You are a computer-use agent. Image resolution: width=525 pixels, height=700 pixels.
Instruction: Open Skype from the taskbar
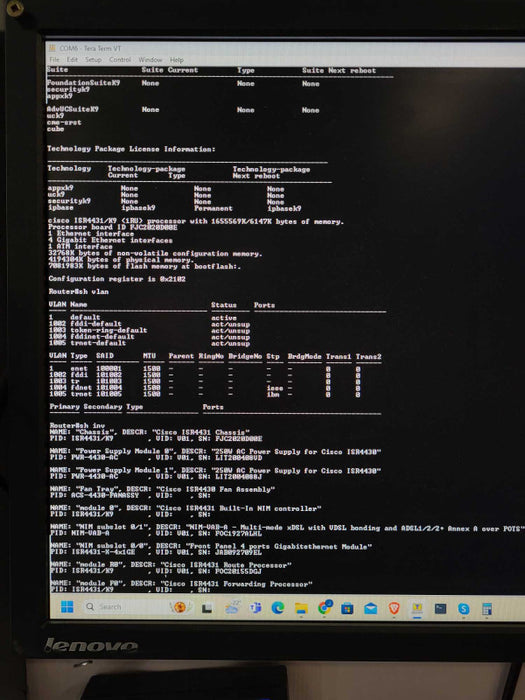point(463,608)
